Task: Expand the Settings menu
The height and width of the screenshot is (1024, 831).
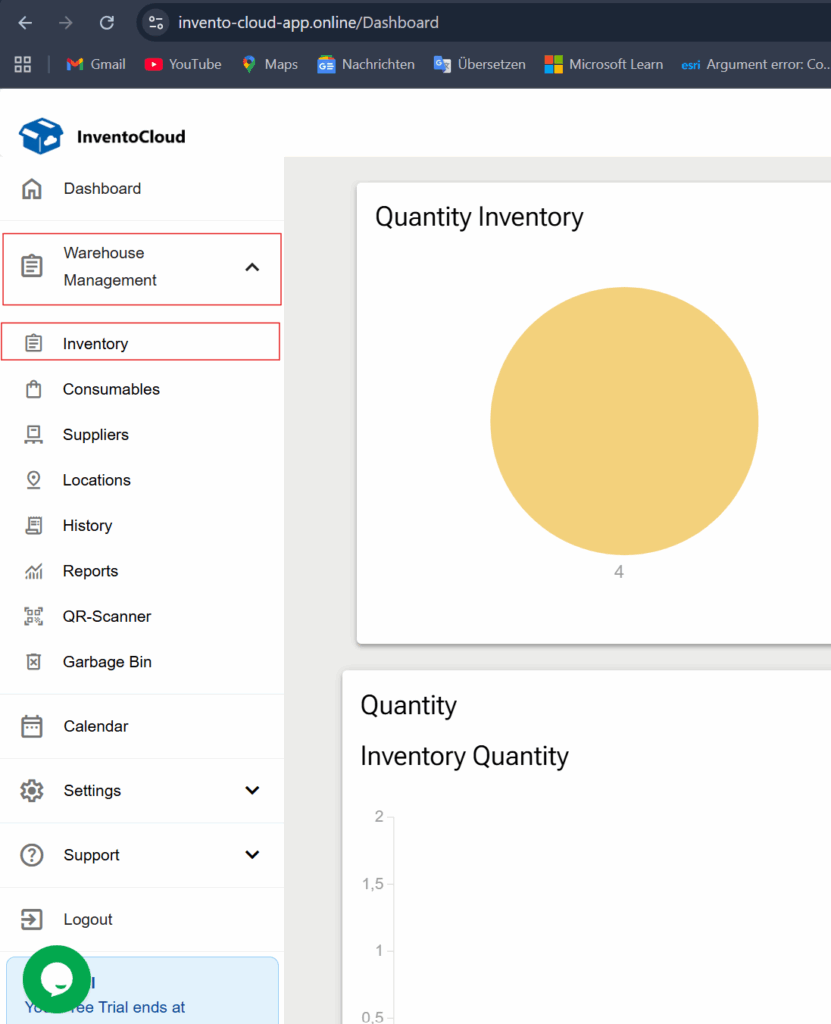Action: (x=253, y=790)
